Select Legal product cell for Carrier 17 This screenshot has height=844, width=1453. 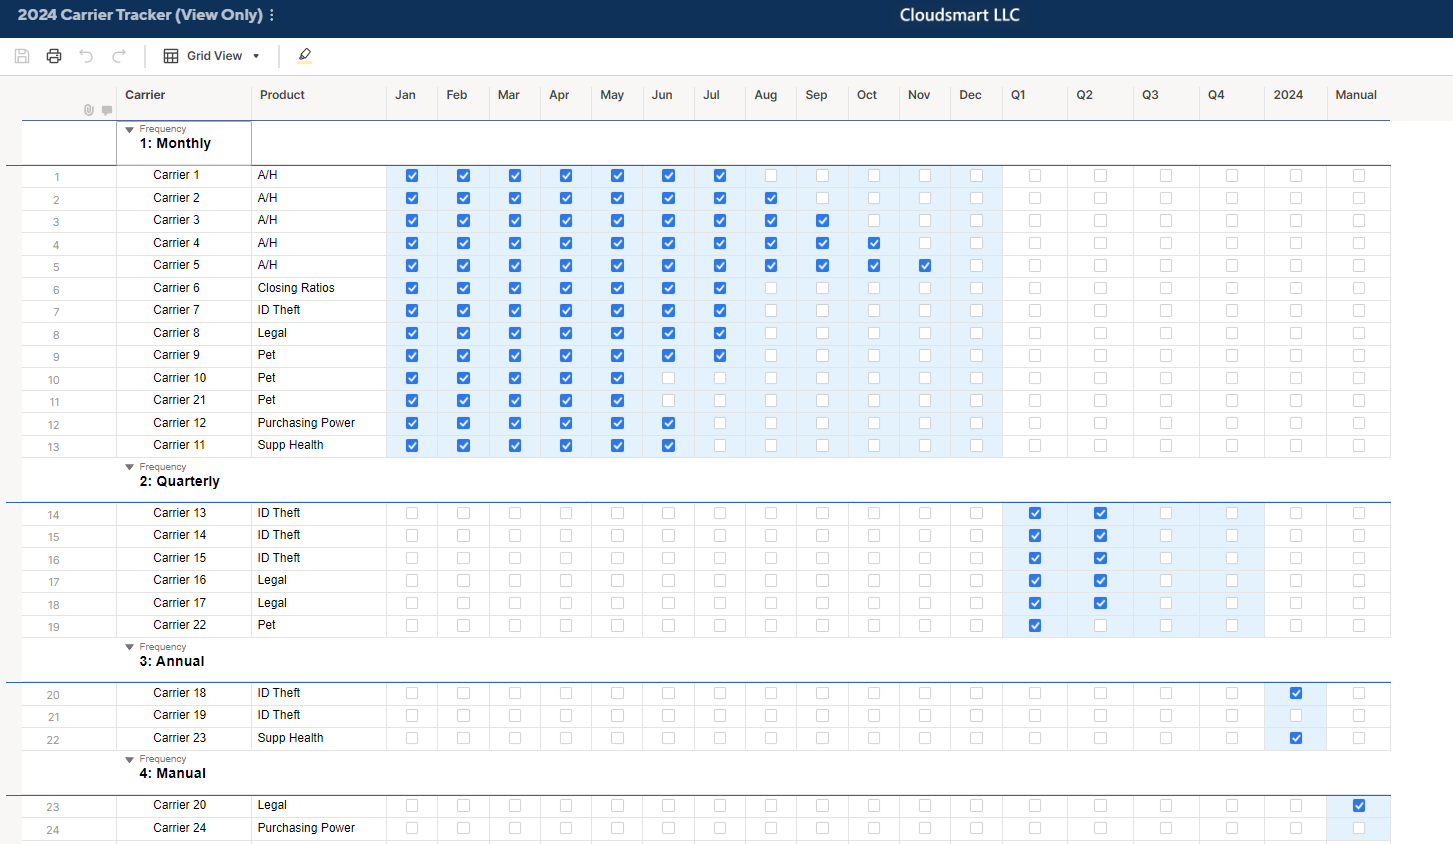coord(319,603)
